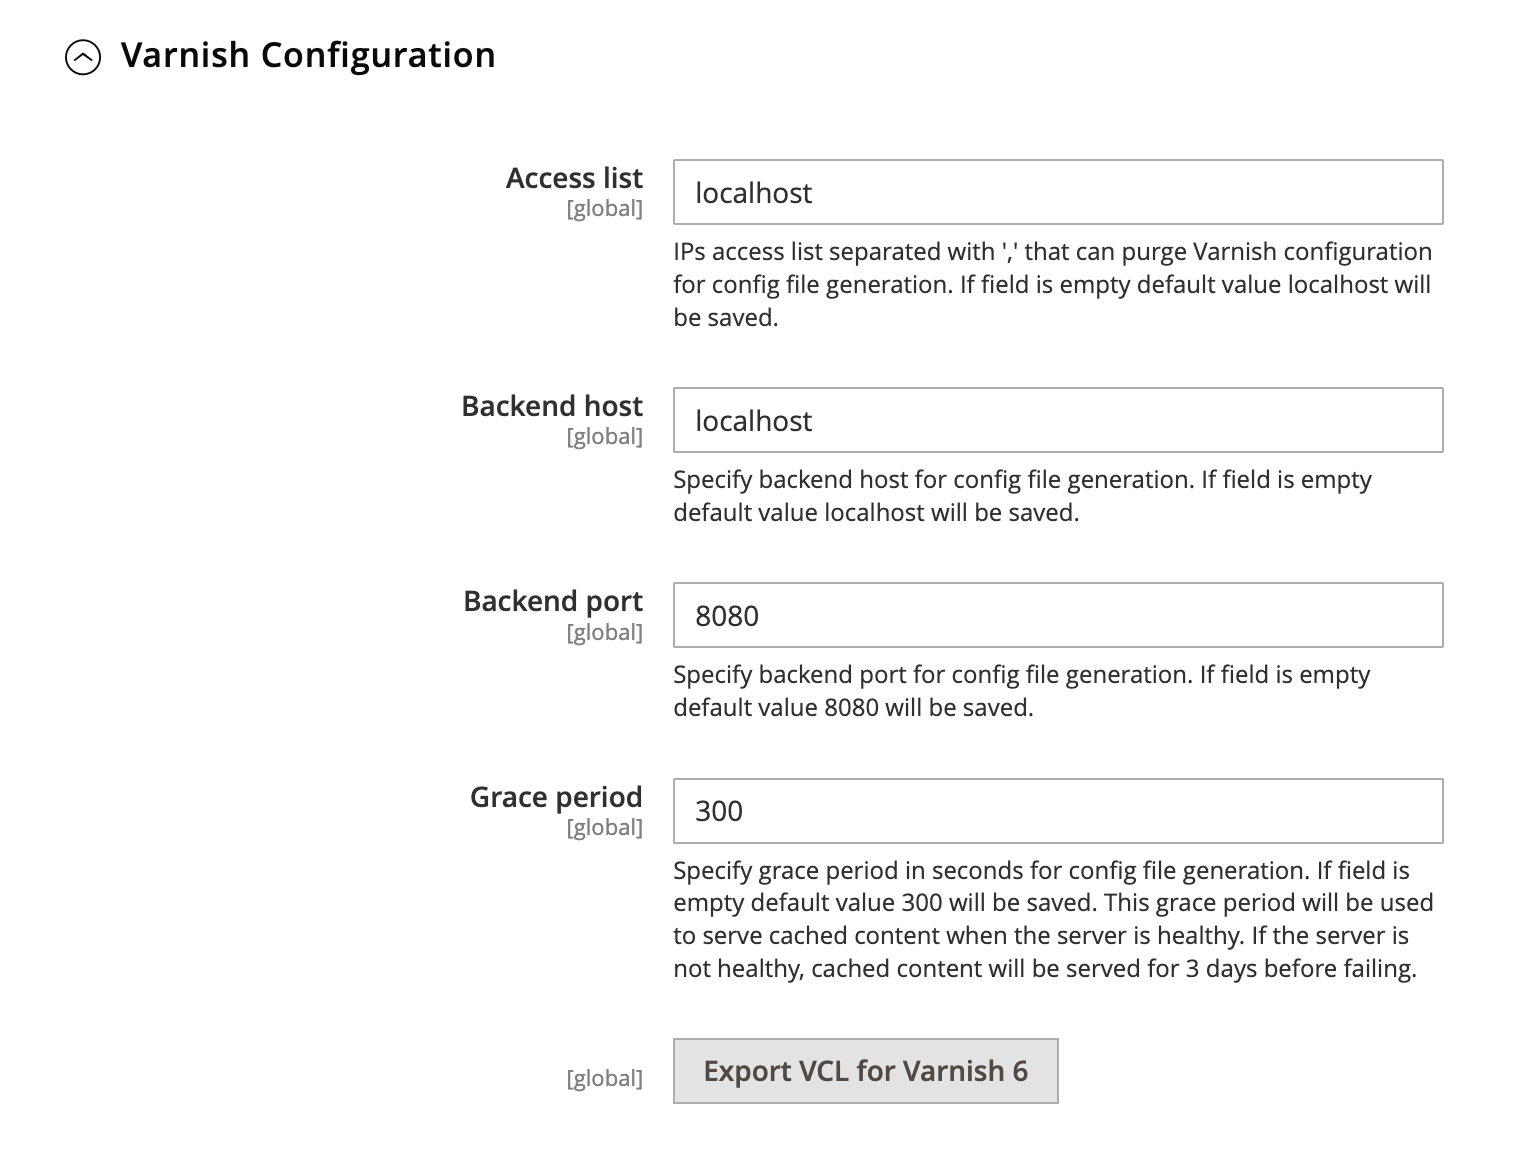
Task: Select the localhost value in Access list
Action: click(752, 193)
